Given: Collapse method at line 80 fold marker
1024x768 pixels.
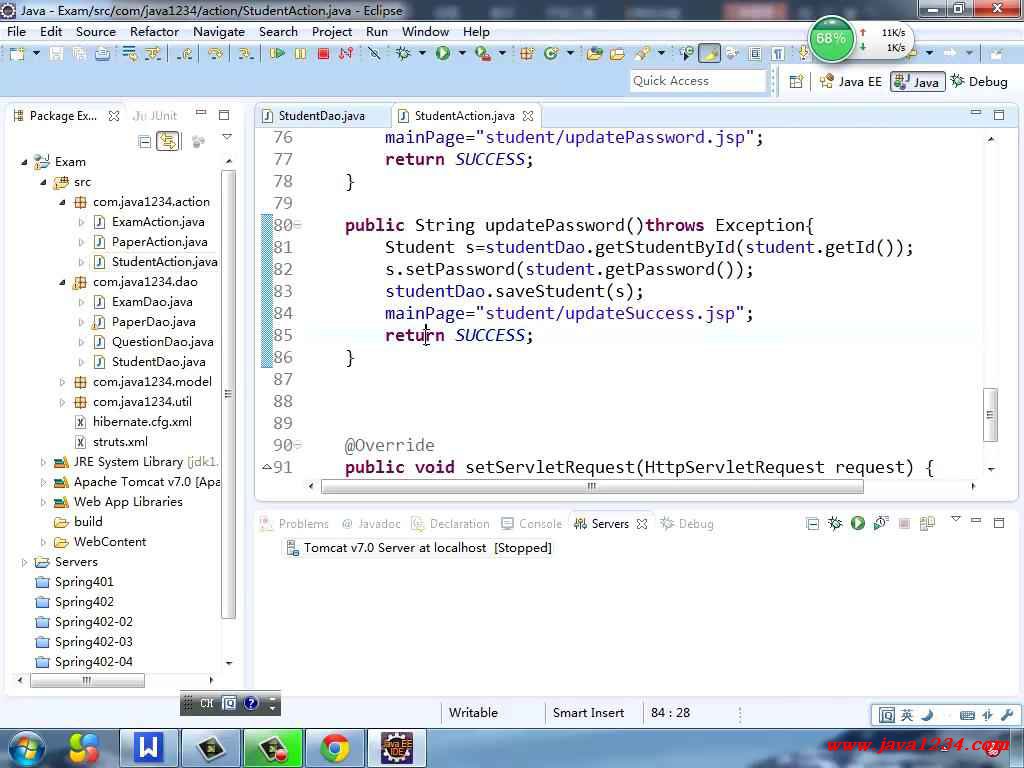Looking at the screenshot, I should pyautogui.click(x=298, y=225).
